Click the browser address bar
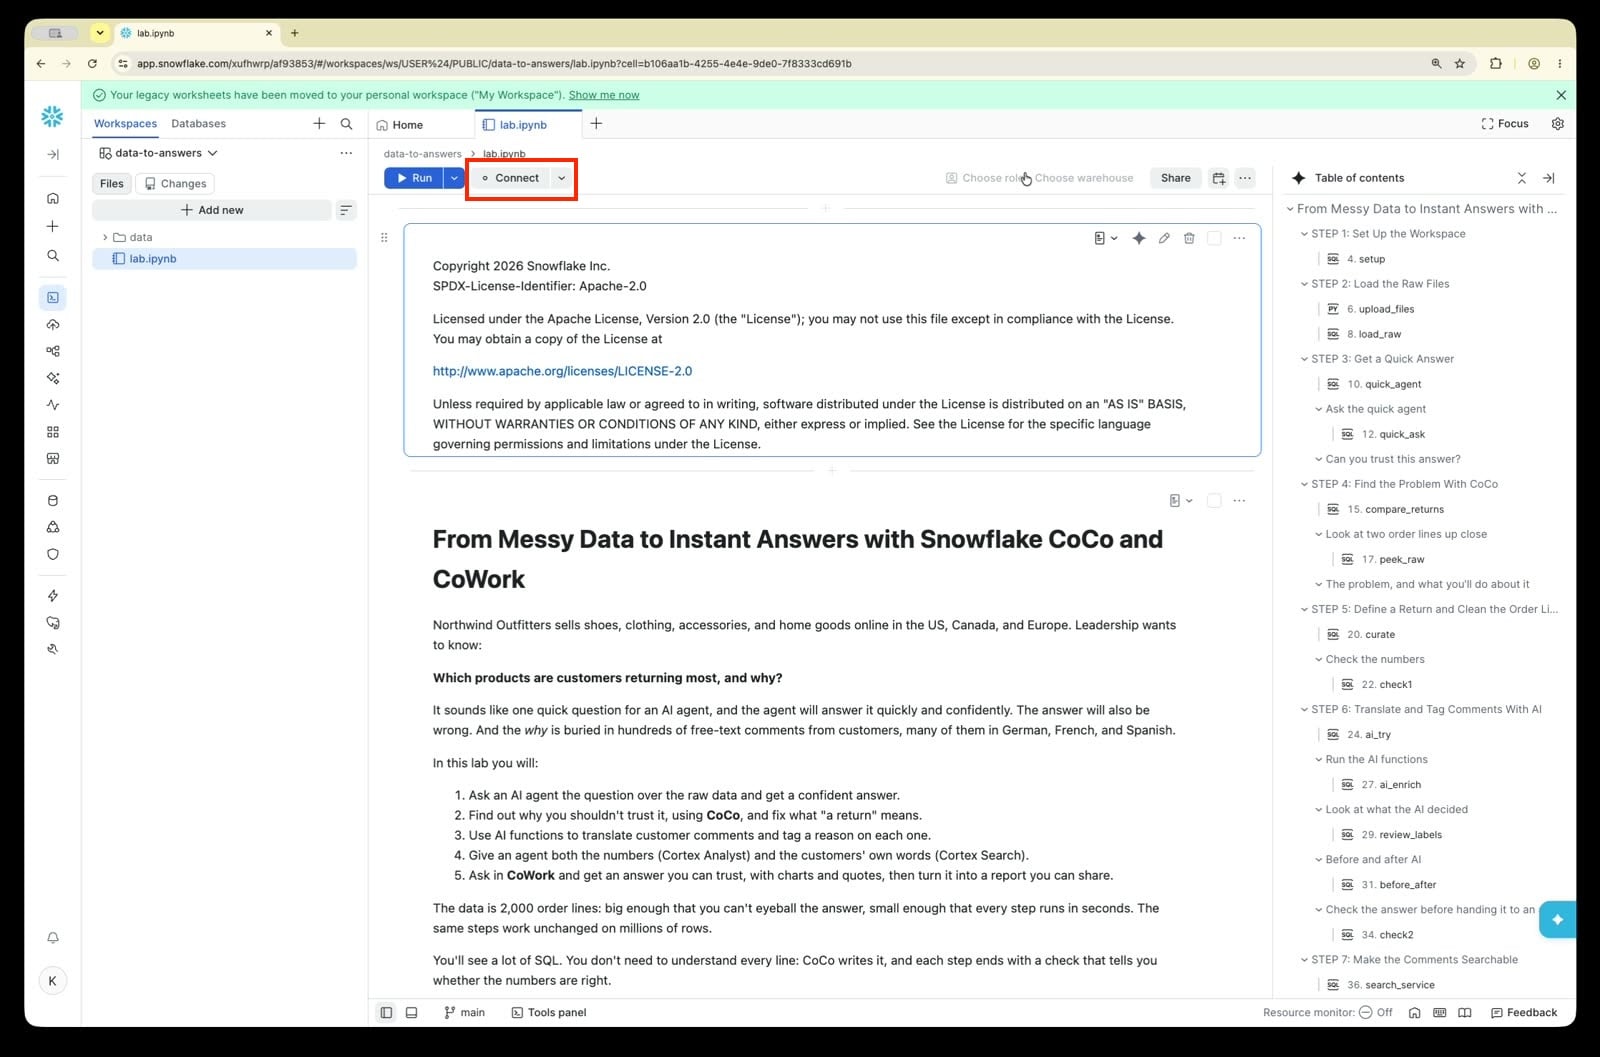The height and width of the screenshot is (1057, 1600). (x=770, y=63)
